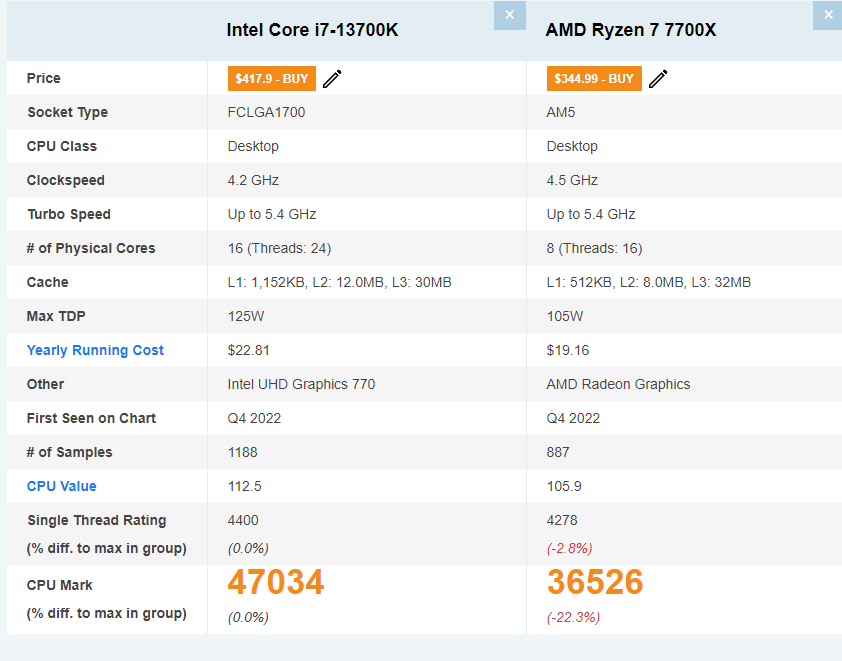Click the AMD Radeon Graphics text

tap(618, 384)
